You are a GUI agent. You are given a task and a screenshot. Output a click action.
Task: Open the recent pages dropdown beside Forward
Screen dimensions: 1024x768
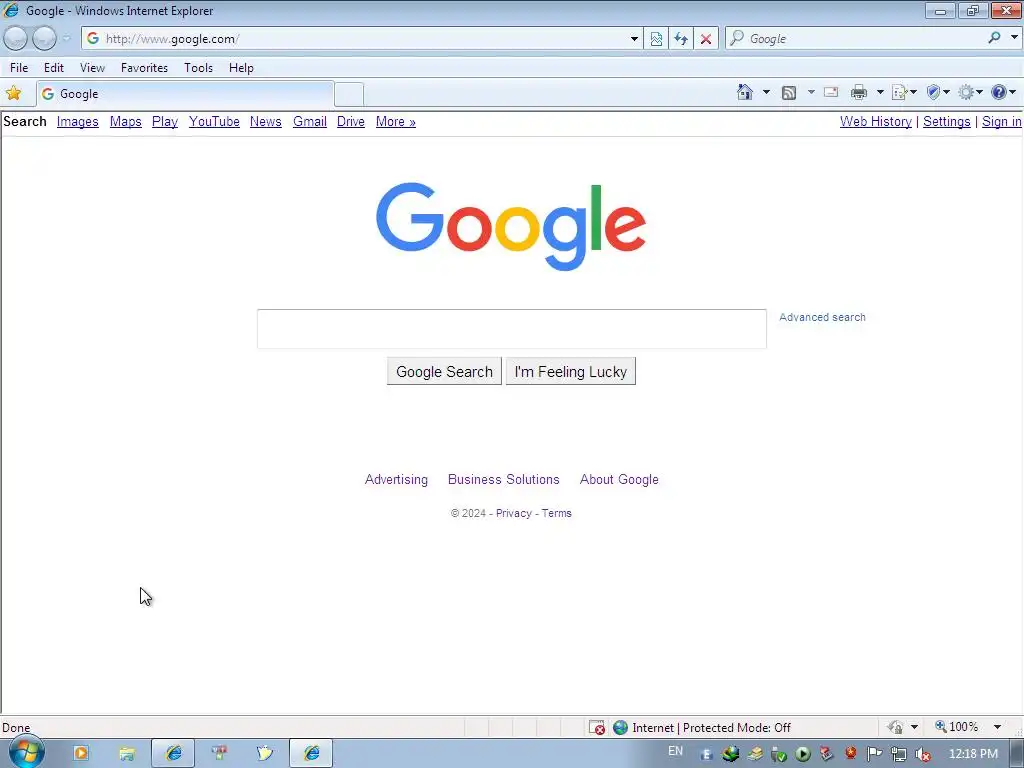click(66, 39)
